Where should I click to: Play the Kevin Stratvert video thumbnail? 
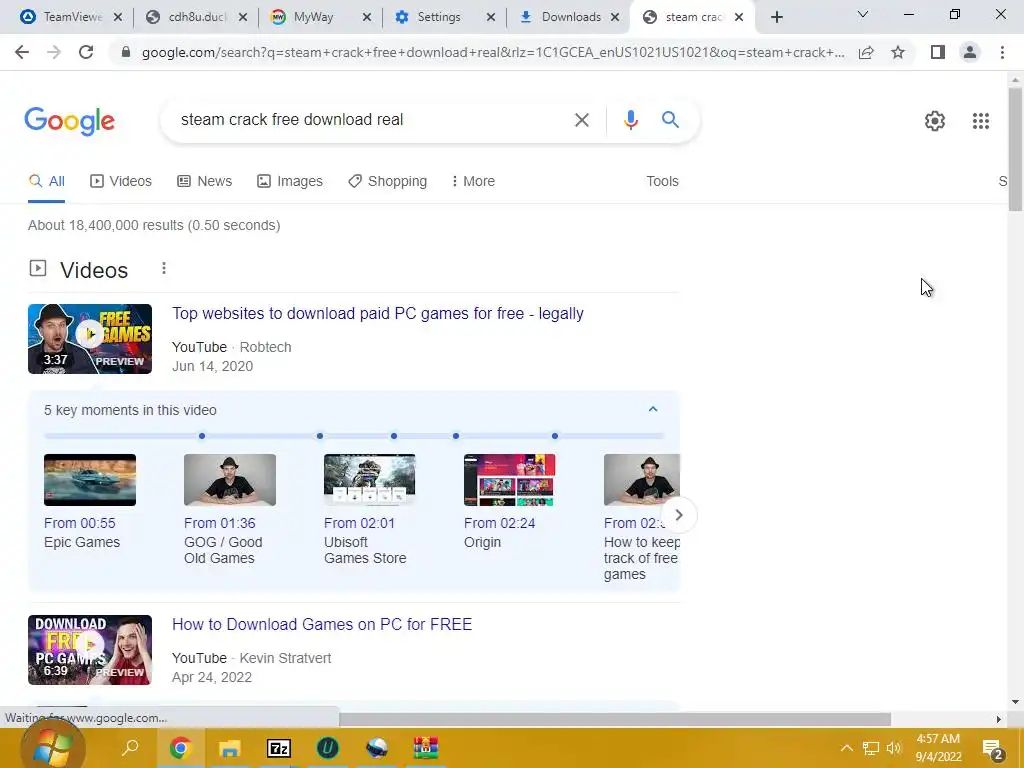[x=90, y=650]
